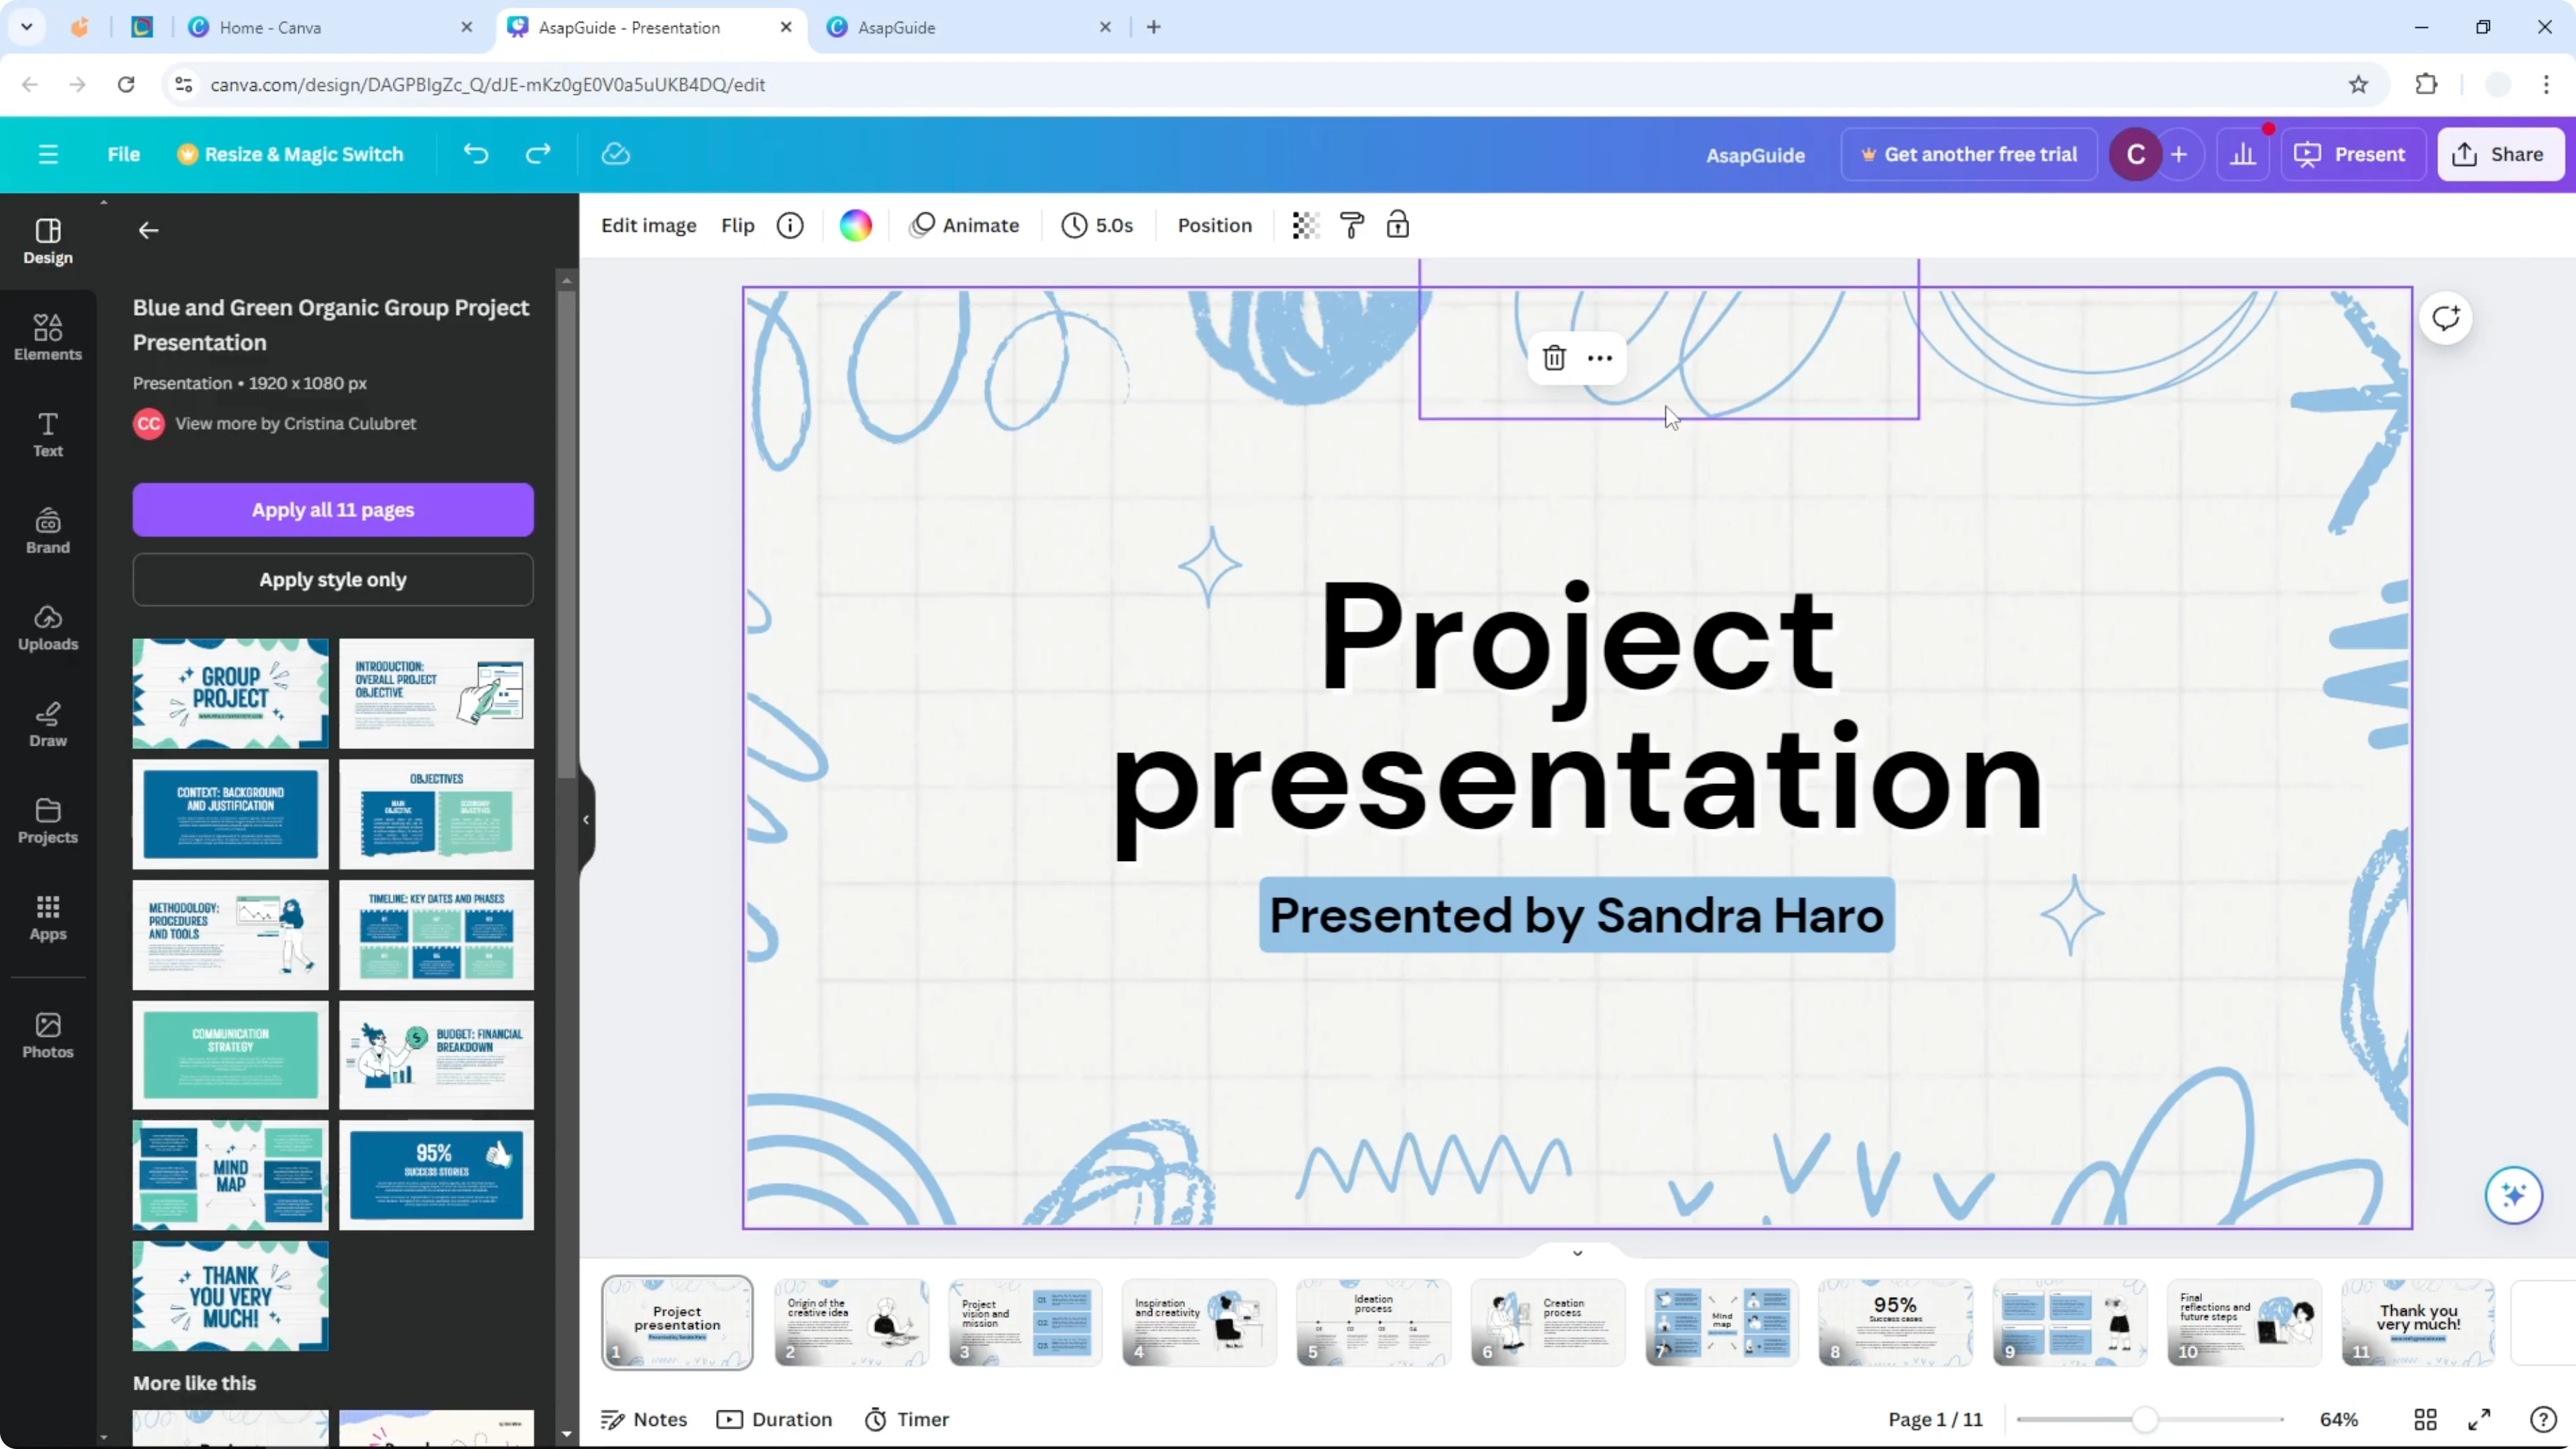The image size is (2576, 1449).
Task: Open the Duration control
Action: (x=775, y=1419)
